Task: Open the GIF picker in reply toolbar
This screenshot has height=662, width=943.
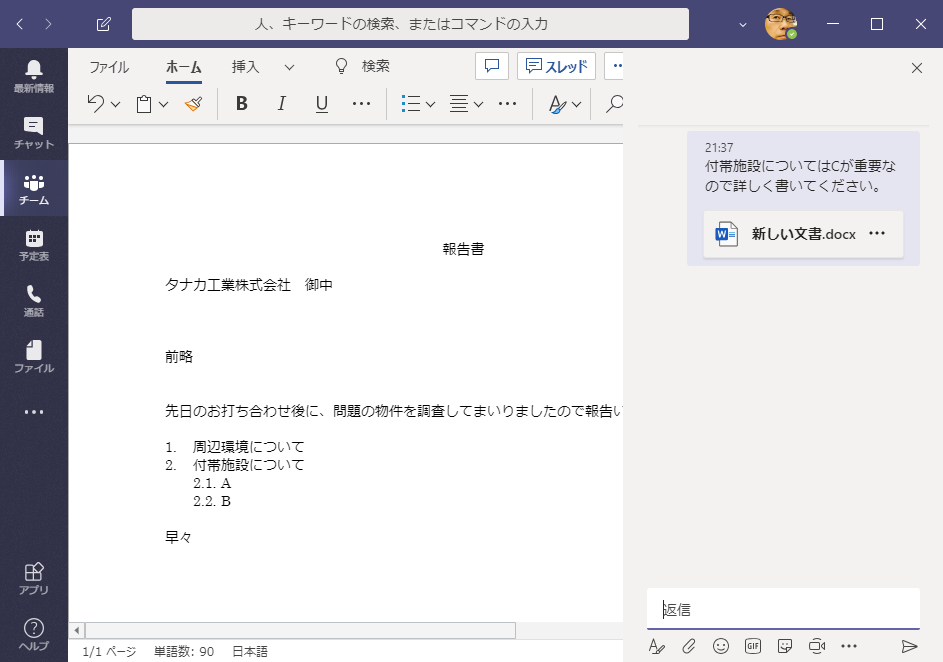Action: [753, 646]
